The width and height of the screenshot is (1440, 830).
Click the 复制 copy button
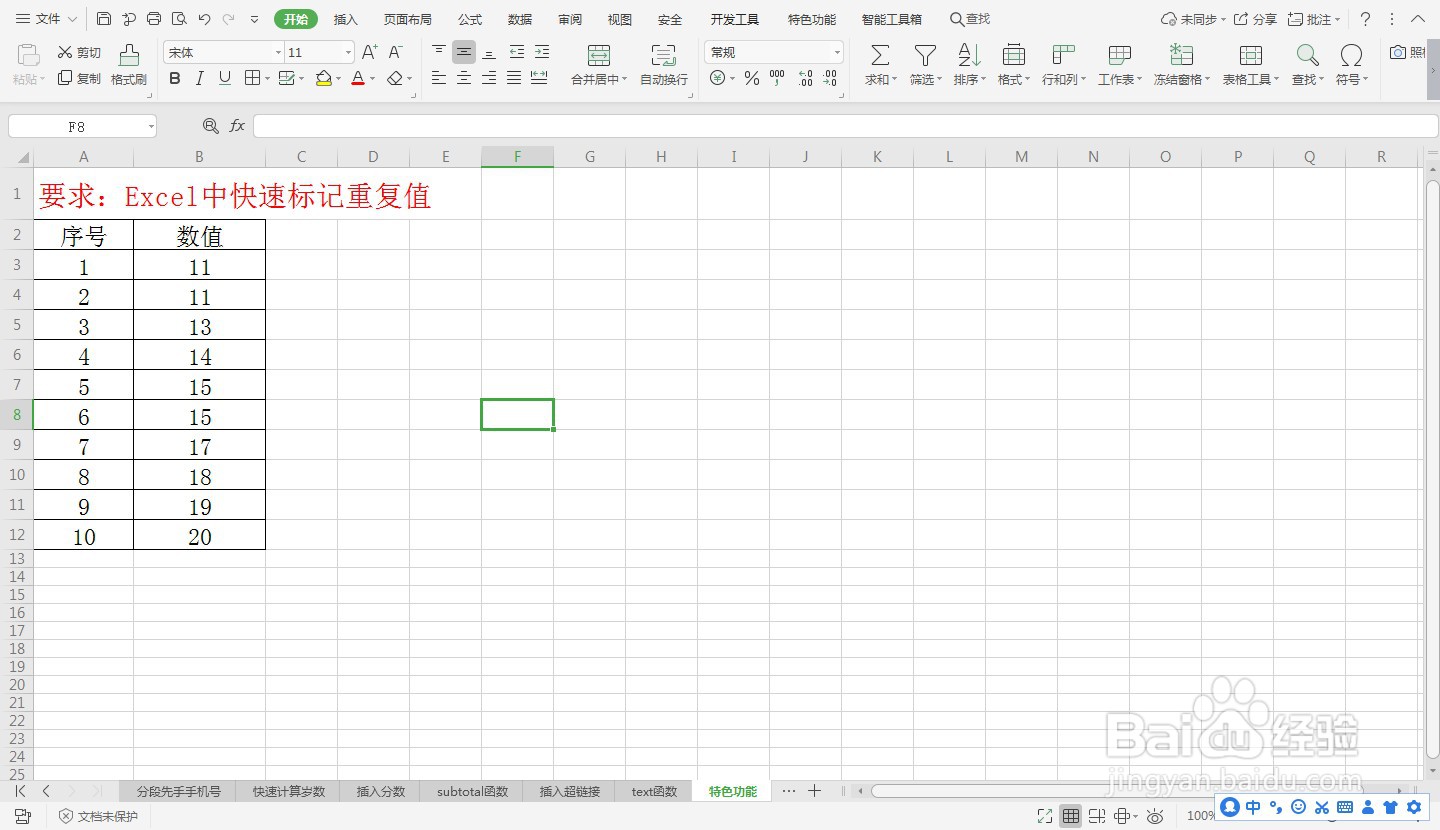79,78
